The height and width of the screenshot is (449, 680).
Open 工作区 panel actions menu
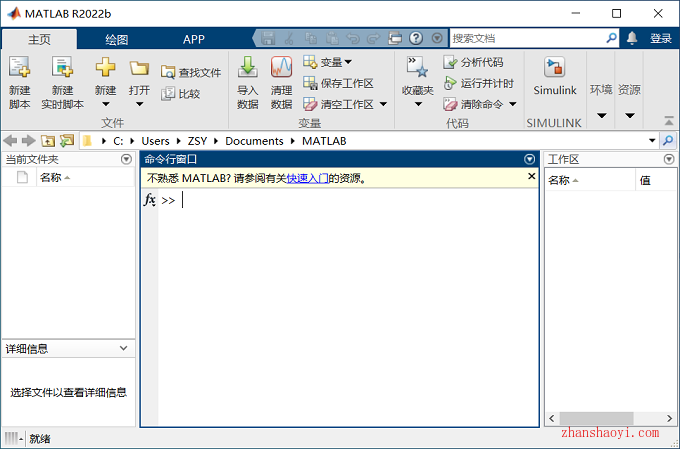pyautogui.click(x=669, y=159)
